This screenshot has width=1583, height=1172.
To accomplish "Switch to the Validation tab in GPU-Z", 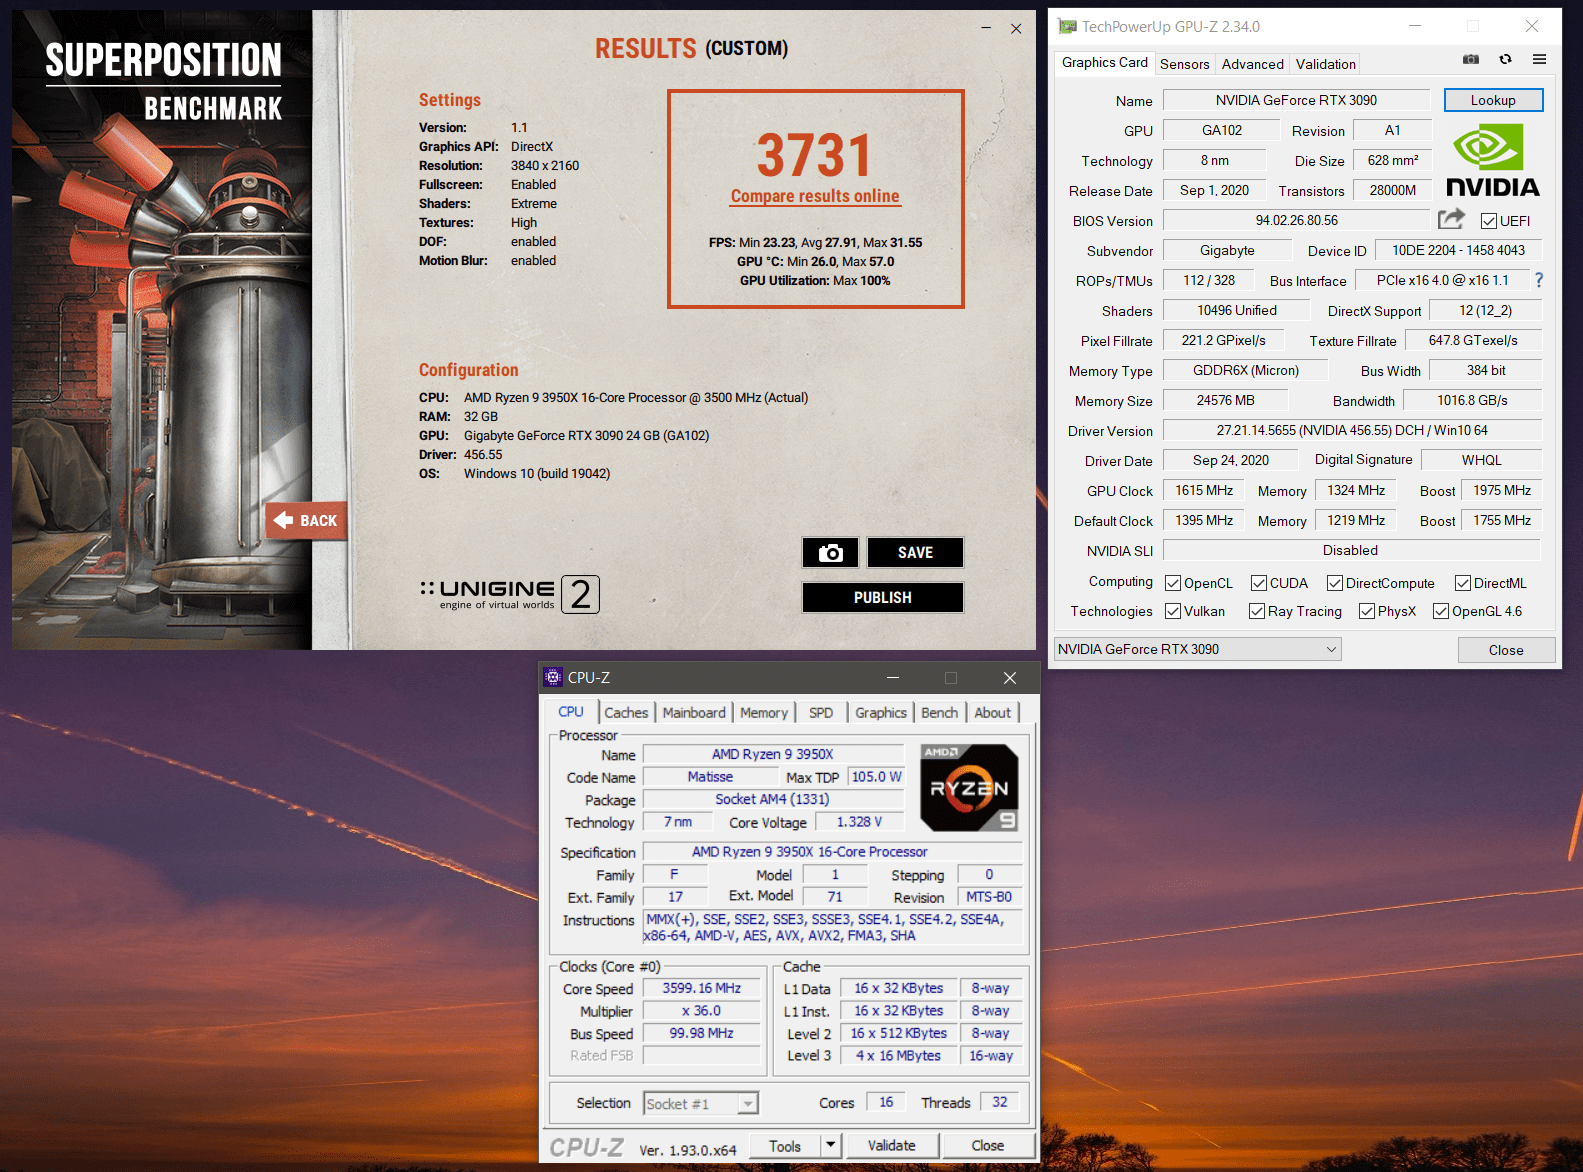I will click(1326, 64).
